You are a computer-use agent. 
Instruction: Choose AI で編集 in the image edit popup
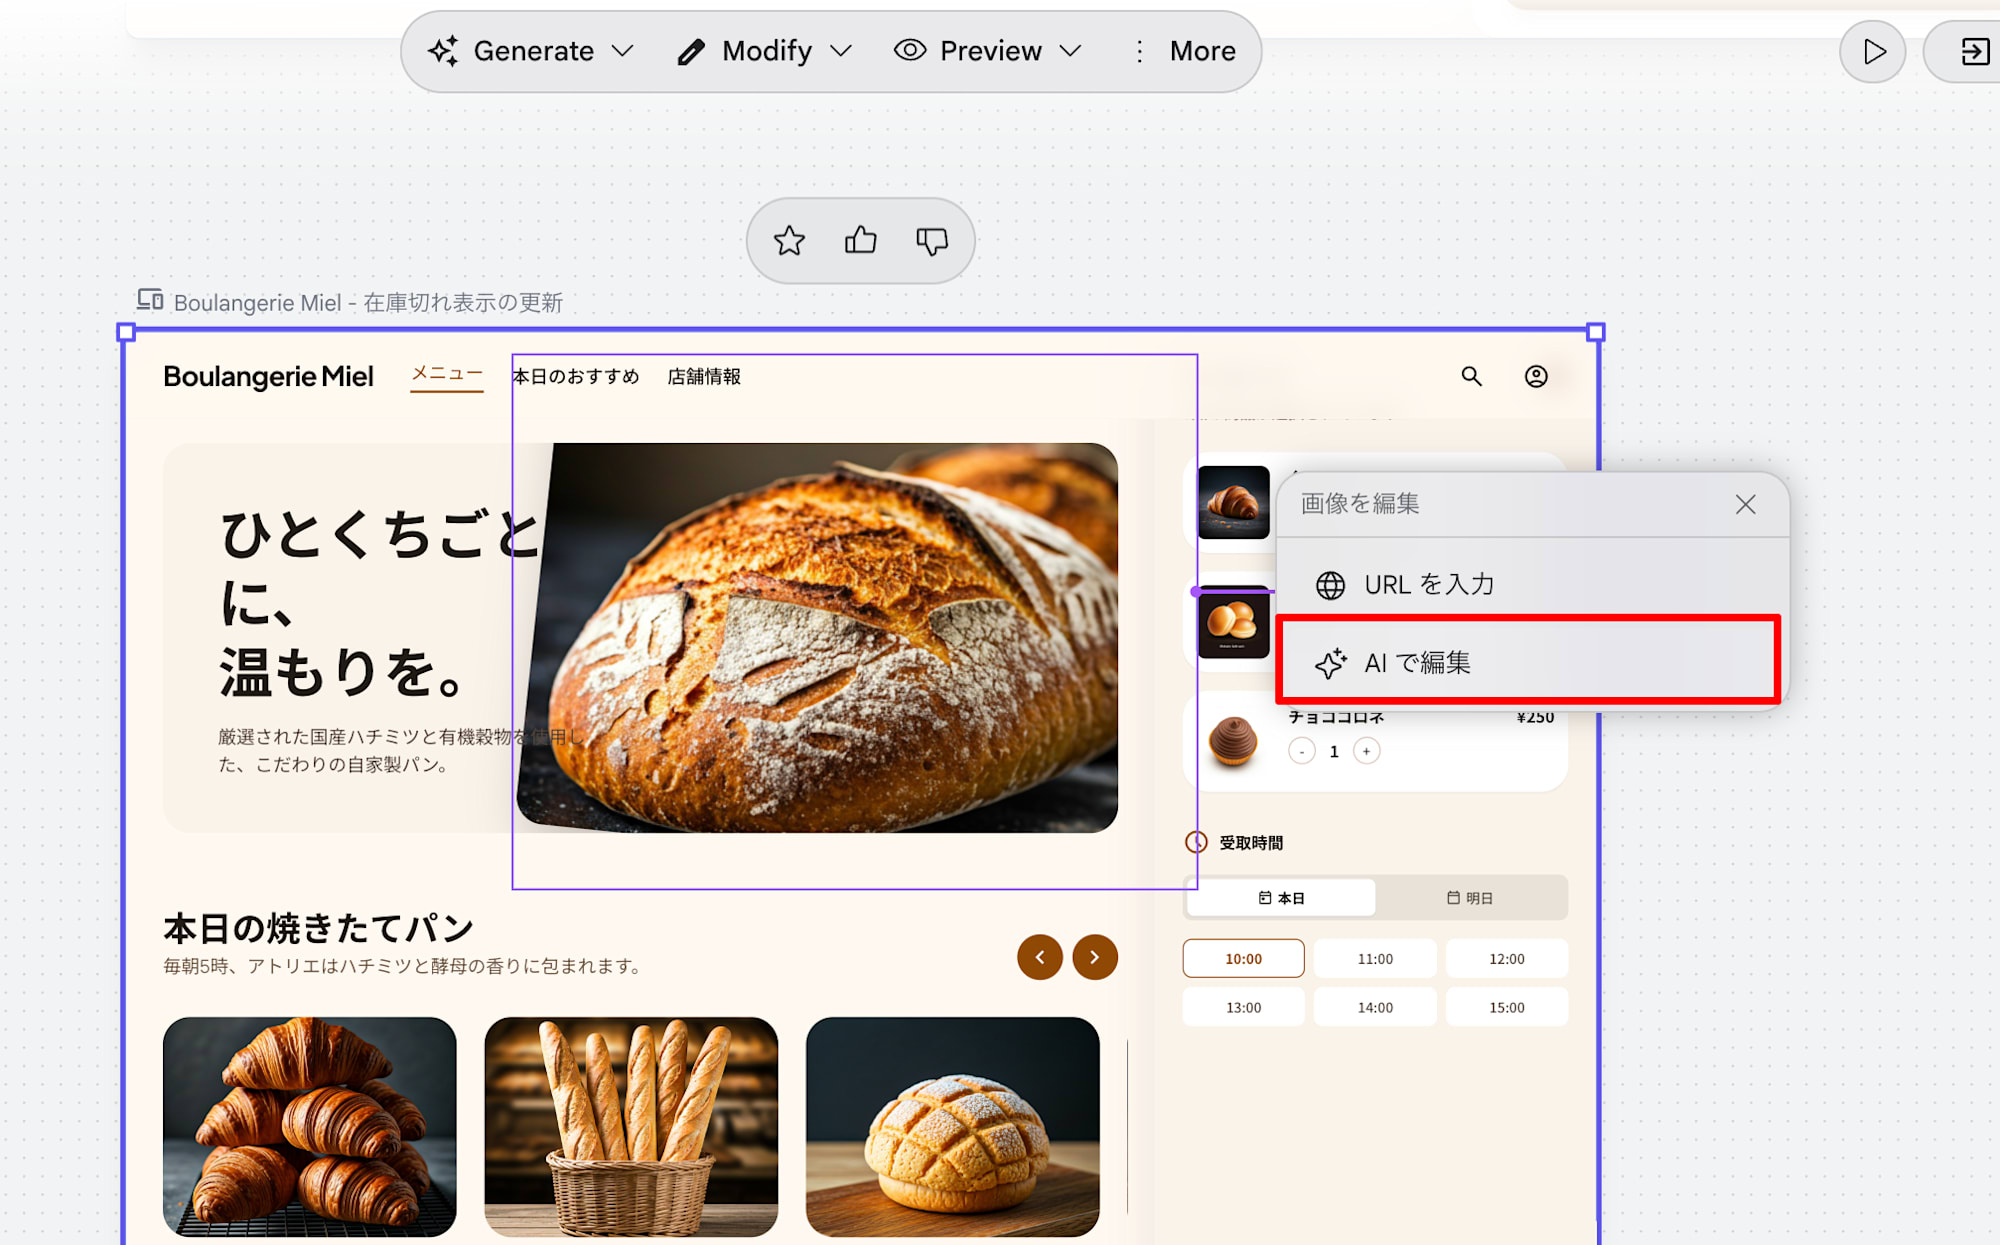point(1418,662)
